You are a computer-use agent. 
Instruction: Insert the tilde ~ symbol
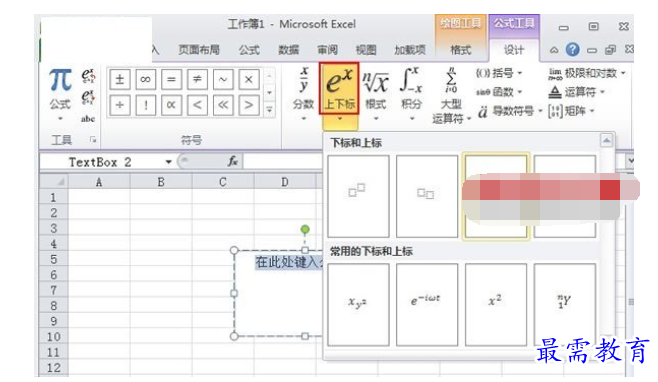pyautogui.click(x=223, y=79)
